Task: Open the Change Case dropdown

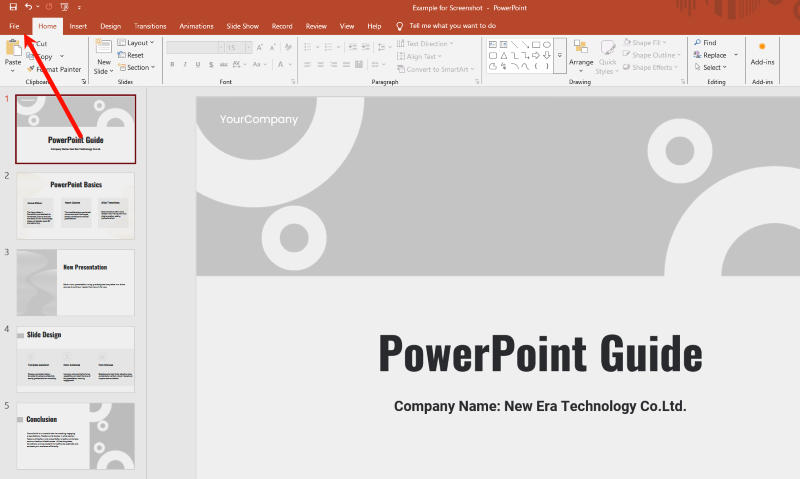Action: click(x=259, y=64)
